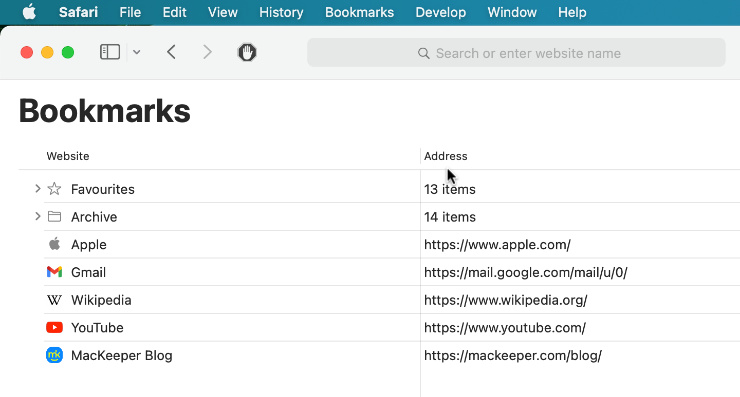The width and height of the screenshot is (740, 397).
Task: Maximize the window with green button
Action: pyautogui.click(x=68, y=52)
